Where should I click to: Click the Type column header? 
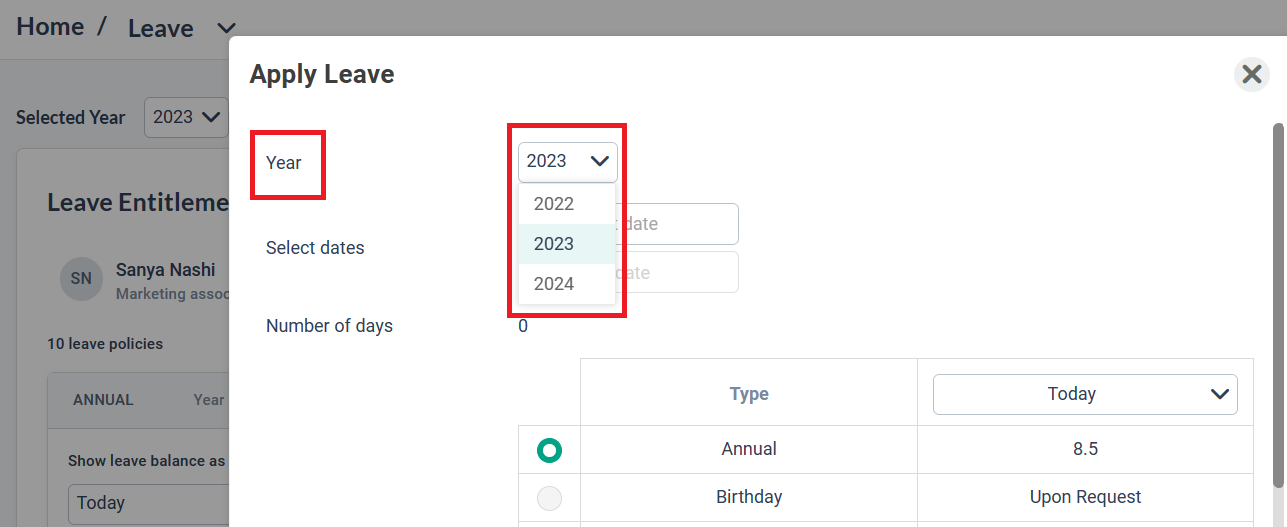tap(749, 394)
